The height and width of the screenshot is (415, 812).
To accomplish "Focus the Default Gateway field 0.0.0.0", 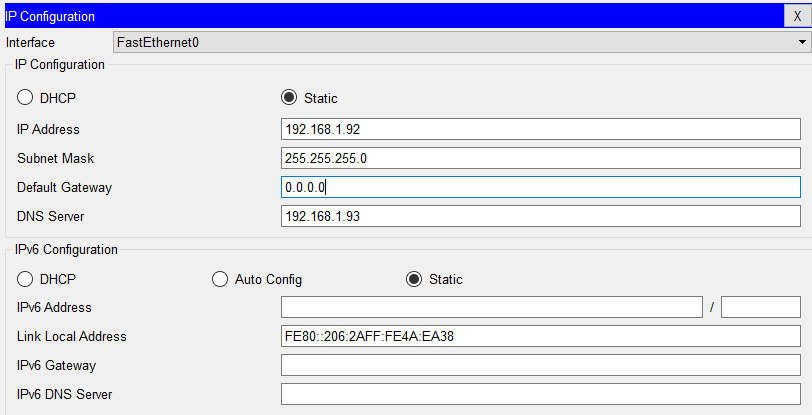I will [x=541, y=187].
